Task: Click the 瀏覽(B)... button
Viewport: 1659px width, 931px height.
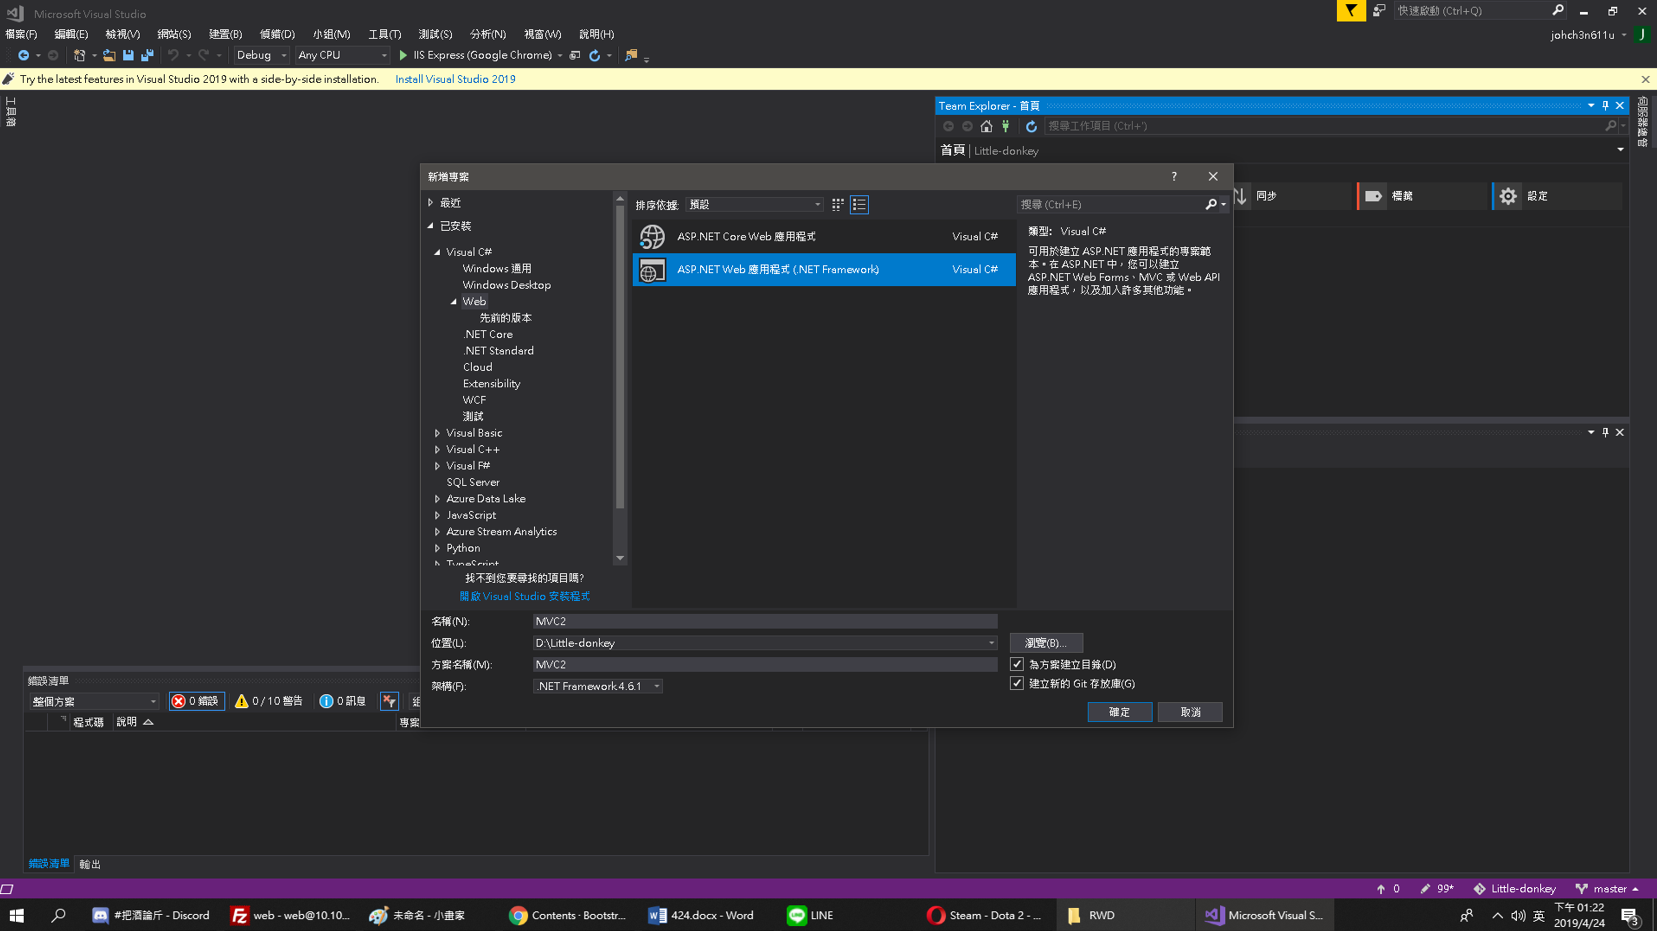Action: click(1046, 643)
